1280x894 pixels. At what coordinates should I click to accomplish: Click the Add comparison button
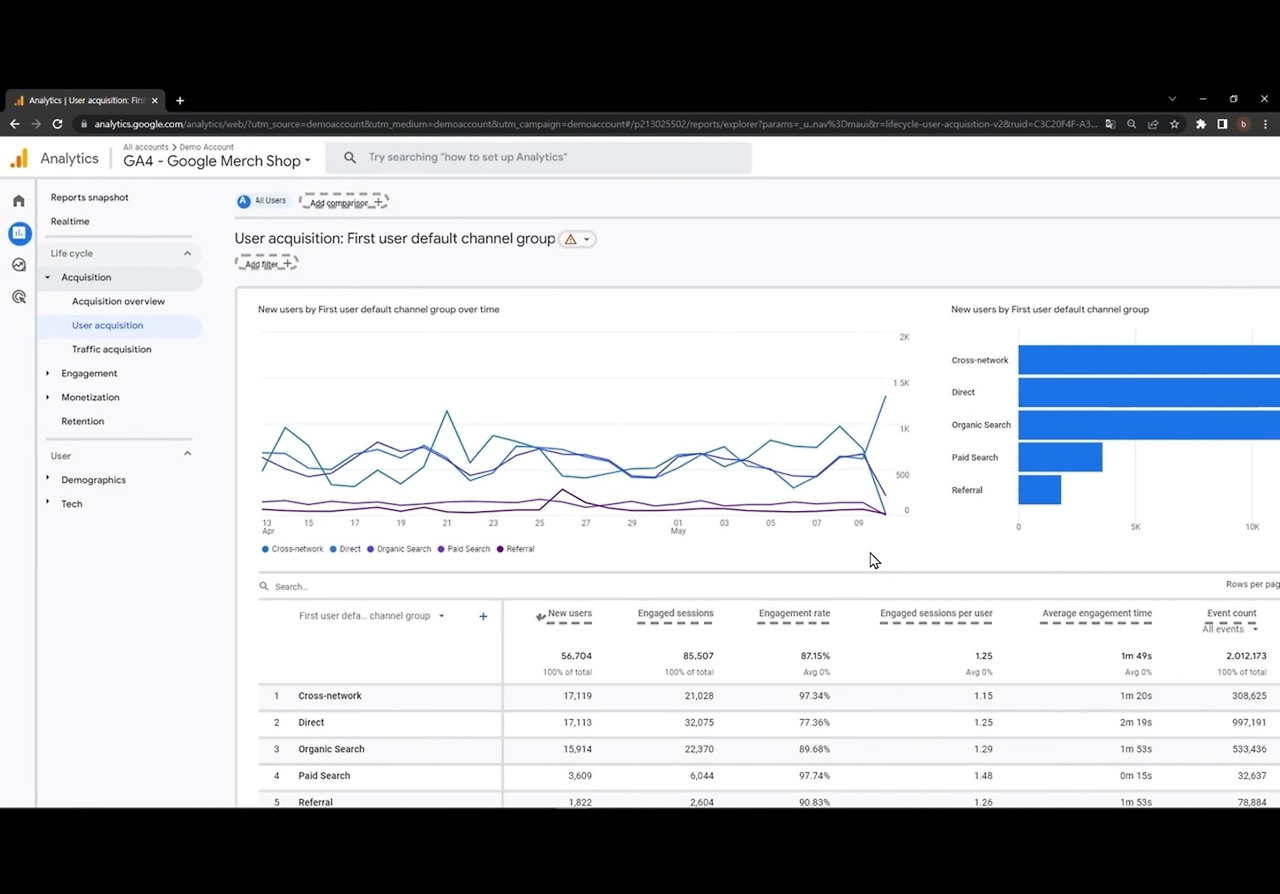[344, 202]
